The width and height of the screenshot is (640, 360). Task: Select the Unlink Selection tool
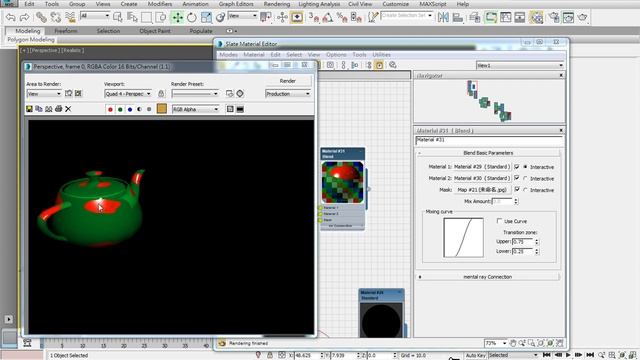[x=56, y=17]
